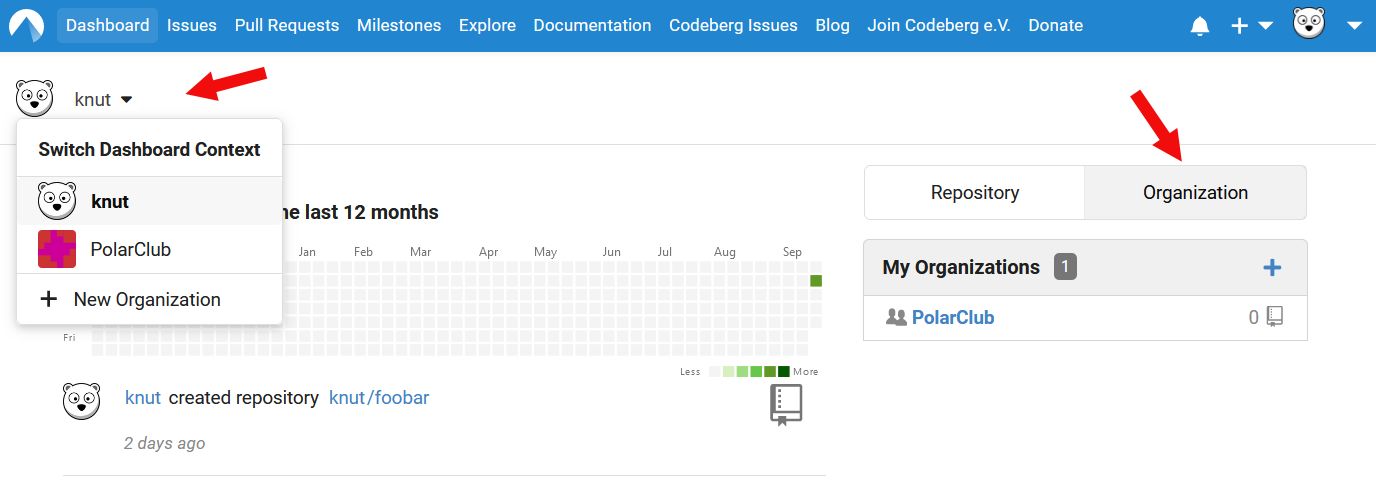This screenshot has width=1376, height=497.
Task: Click the bear avatar in top navbar
Action: [1309, 25]
